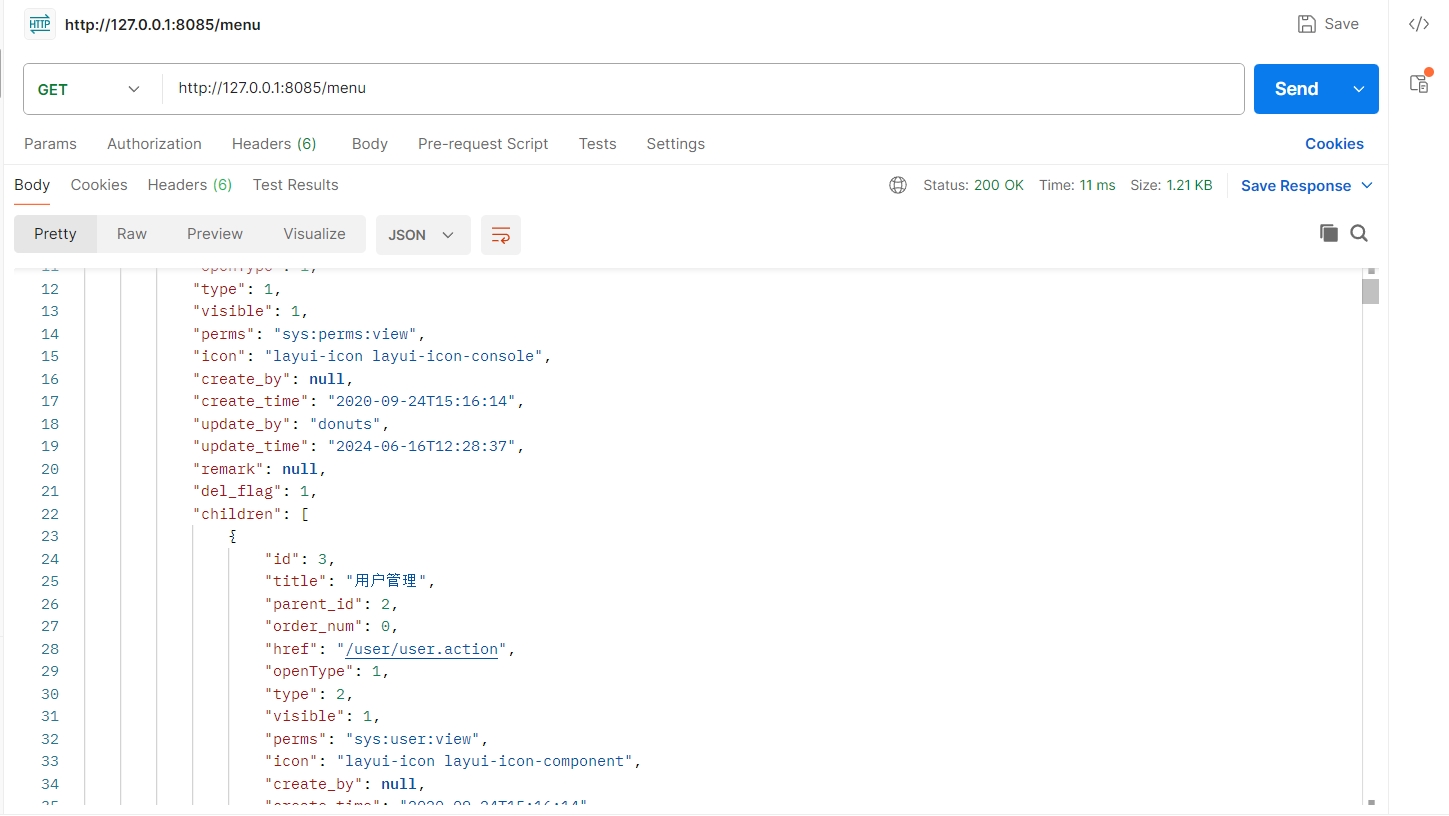Click the request URL input field
Image resolution: width=1449 pixels, height=816 pixels.
[x=700, y=89]
